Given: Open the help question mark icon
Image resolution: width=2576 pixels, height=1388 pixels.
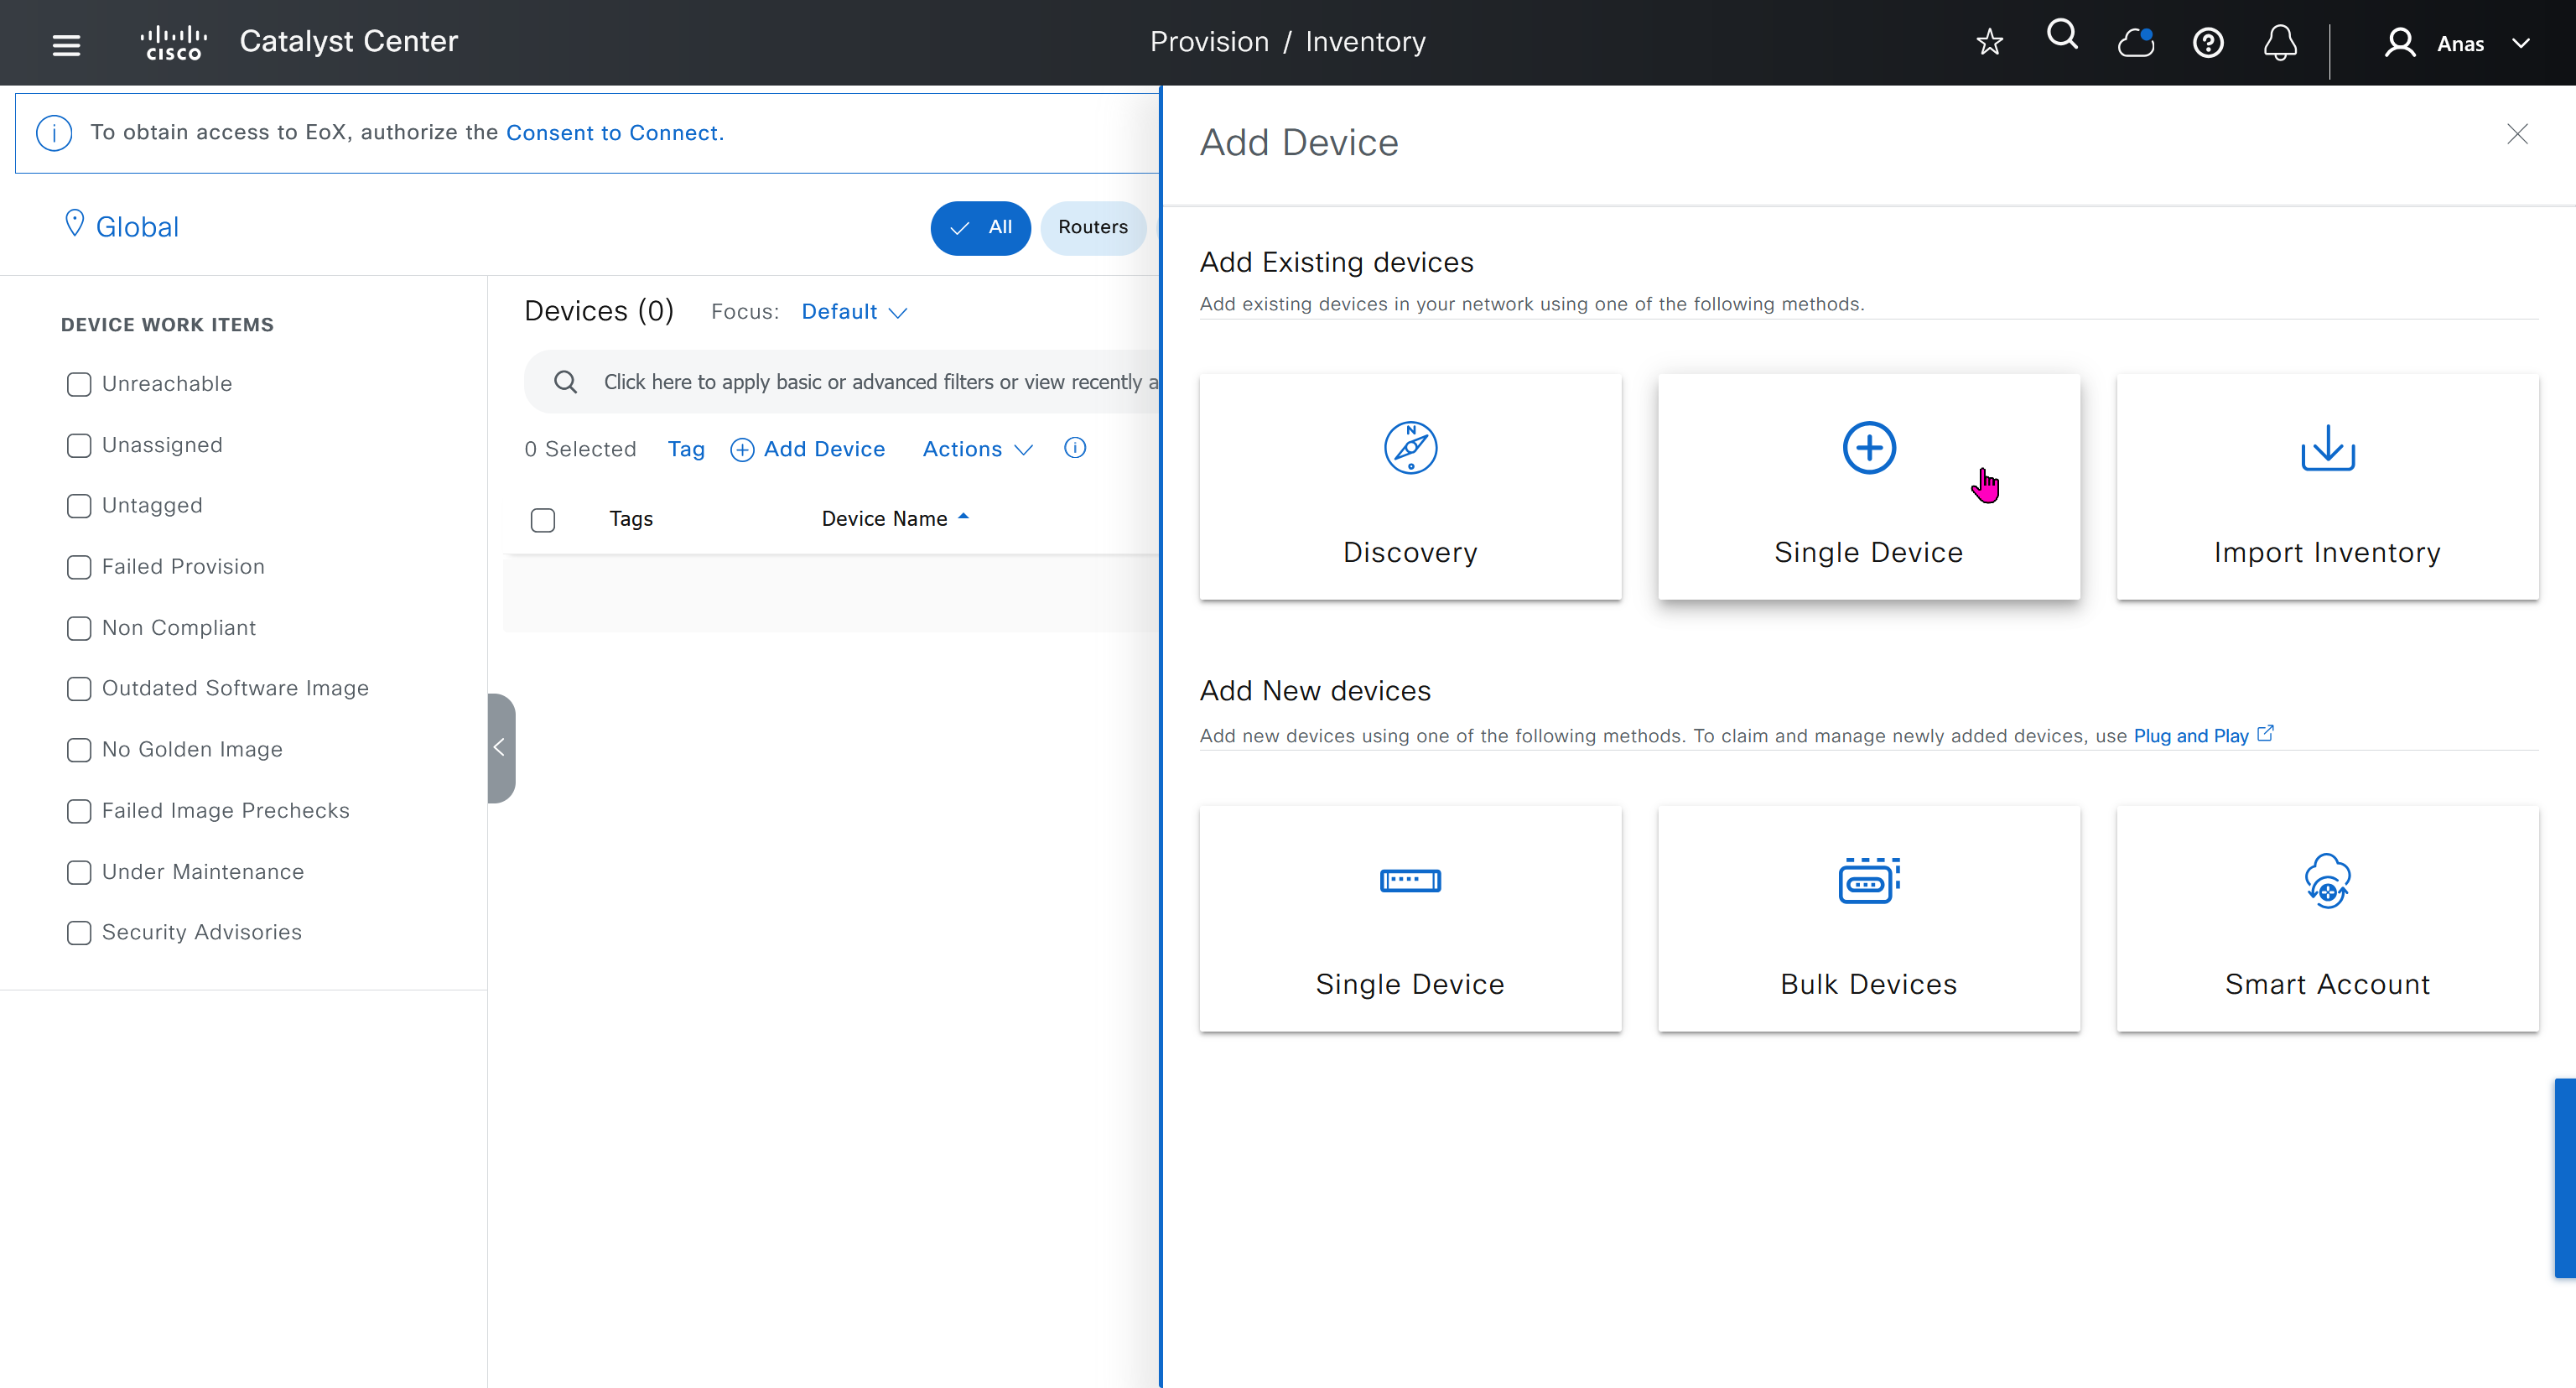Looking at the screenshot, I should (2207, 43).
